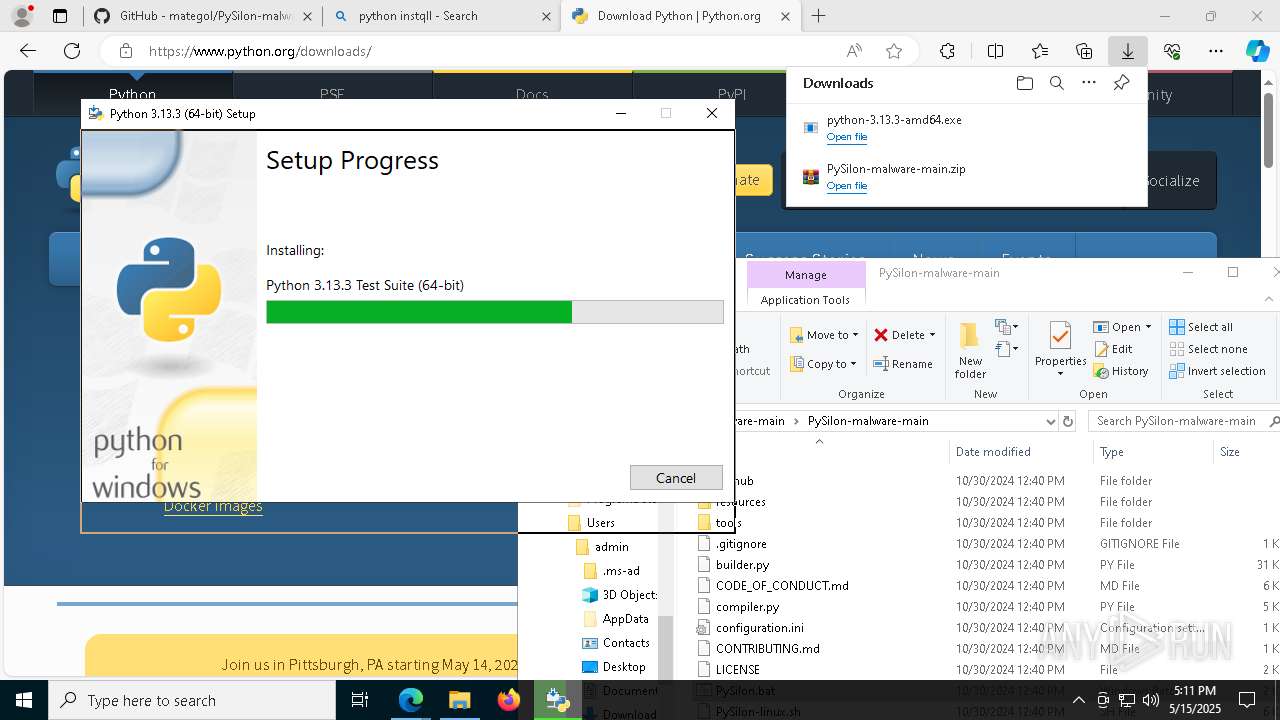Sort files by Type column
1280x720 pixels.
pyautogui.click(x=1153, y=452)
